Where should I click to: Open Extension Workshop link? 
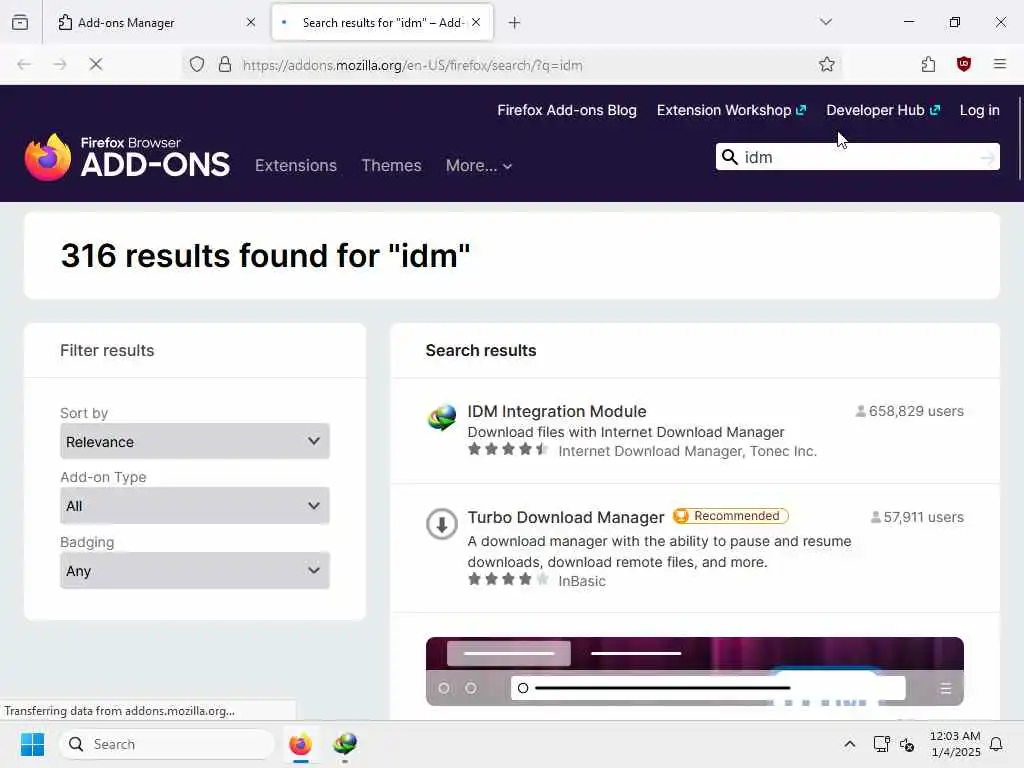pyautogui.click(x=731, y=110)
